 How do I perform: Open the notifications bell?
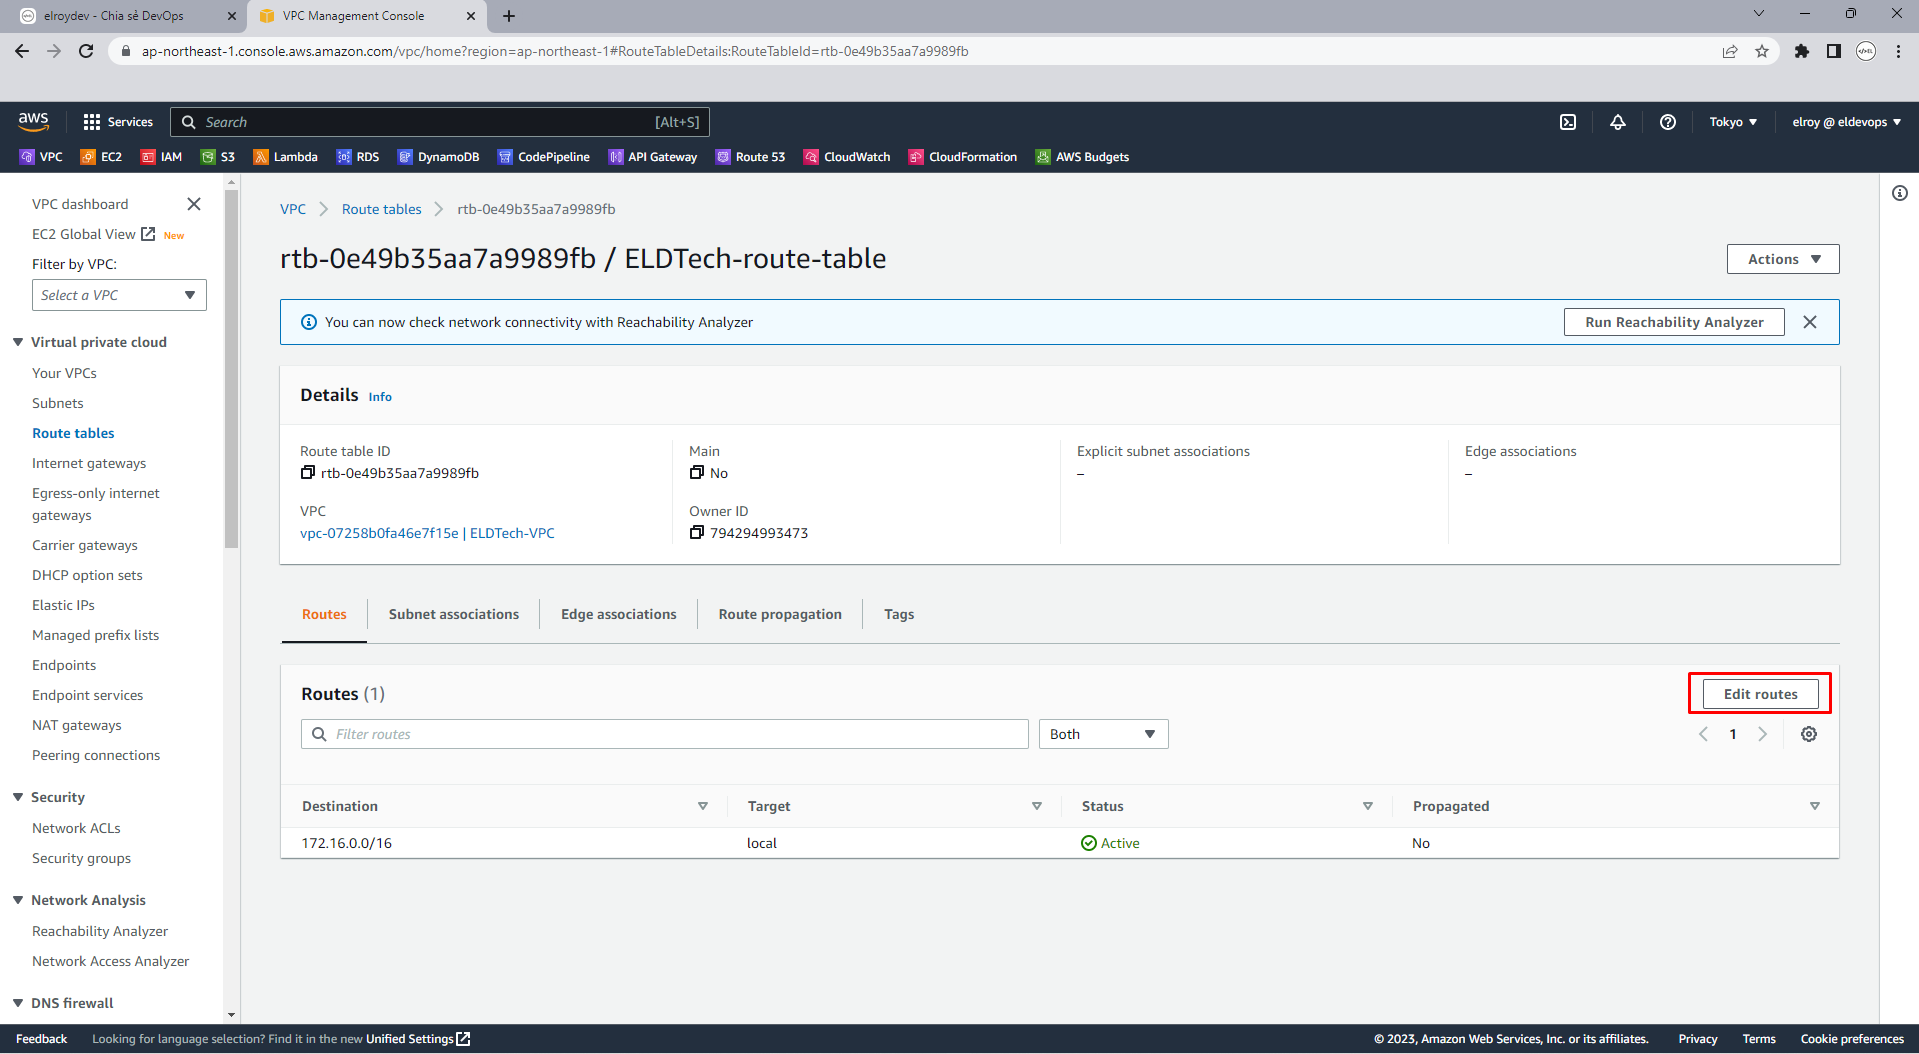pyautogui.click(x=1617, y=122)
